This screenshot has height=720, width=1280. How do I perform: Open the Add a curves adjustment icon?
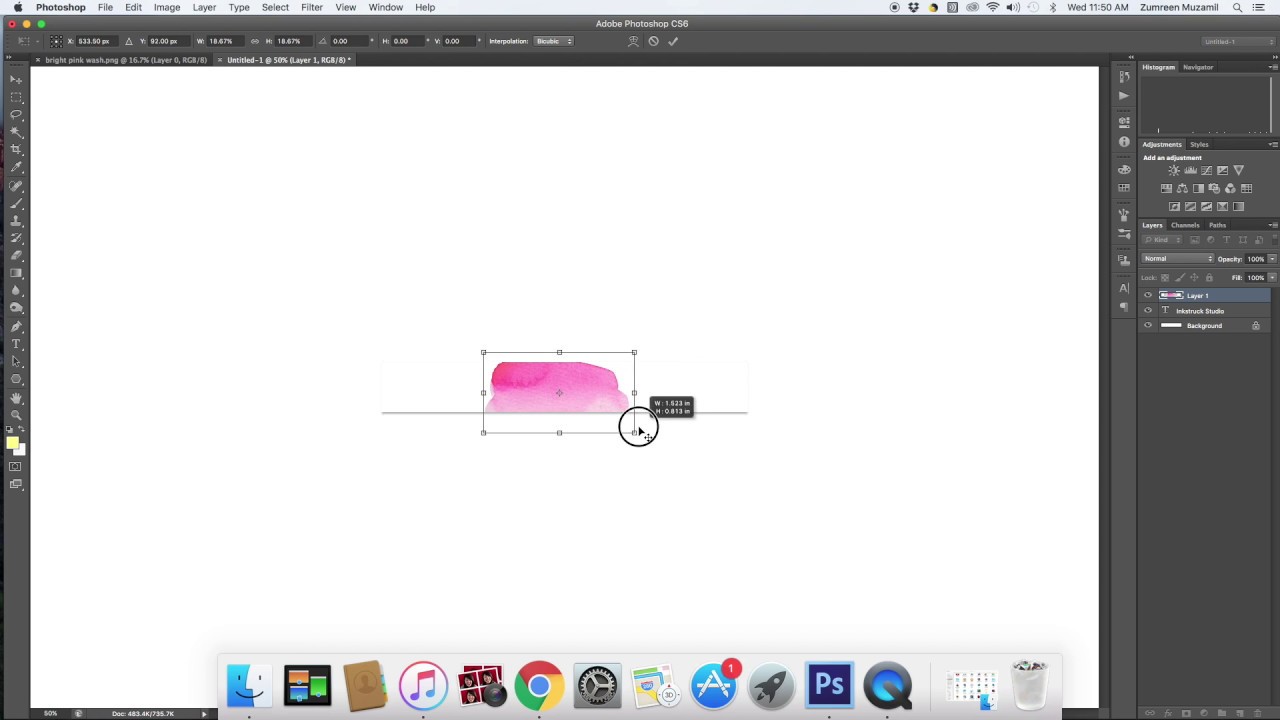coord(1204,171)
